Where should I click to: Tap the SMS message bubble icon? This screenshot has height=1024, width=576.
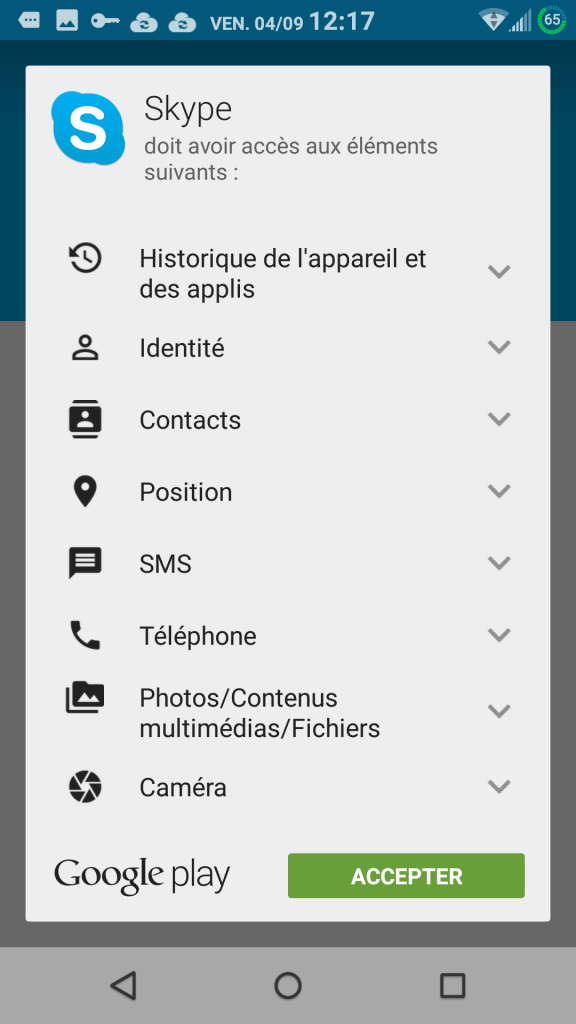pos(86,563)
